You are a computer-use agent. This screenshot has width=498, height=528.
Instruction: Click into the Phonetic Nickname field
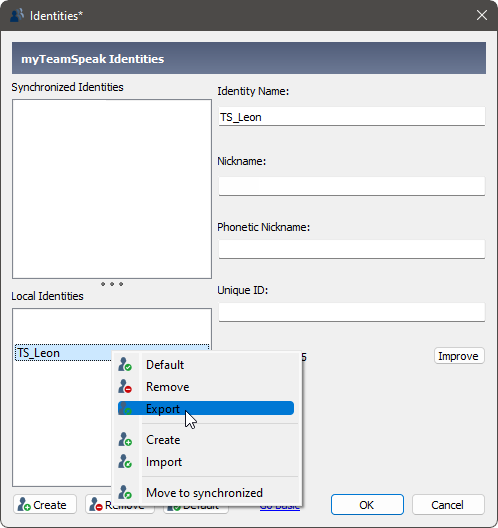click(352, 249)
